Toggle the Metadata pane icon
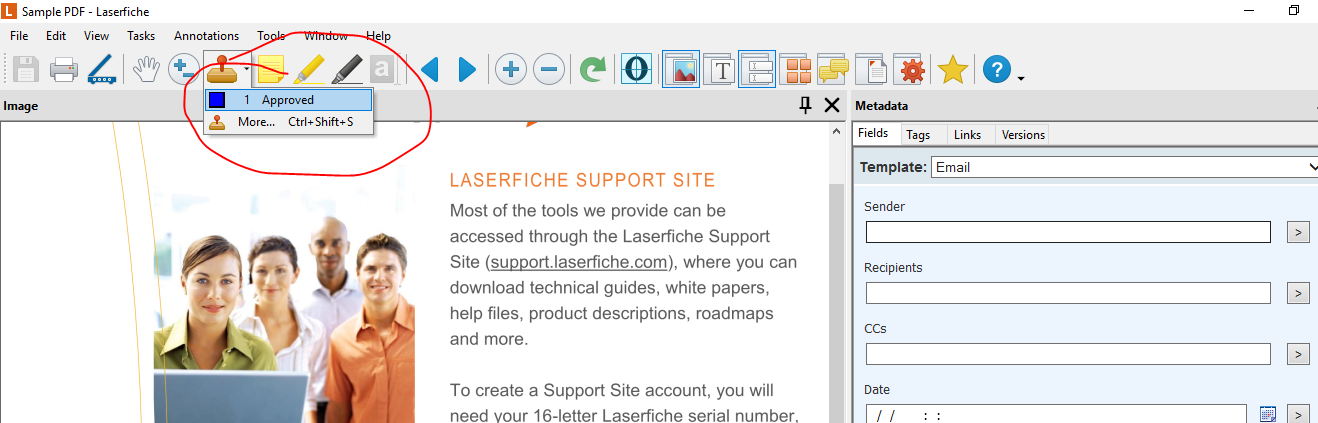This screenshot has width=1318, height=423. click(757, 69)
